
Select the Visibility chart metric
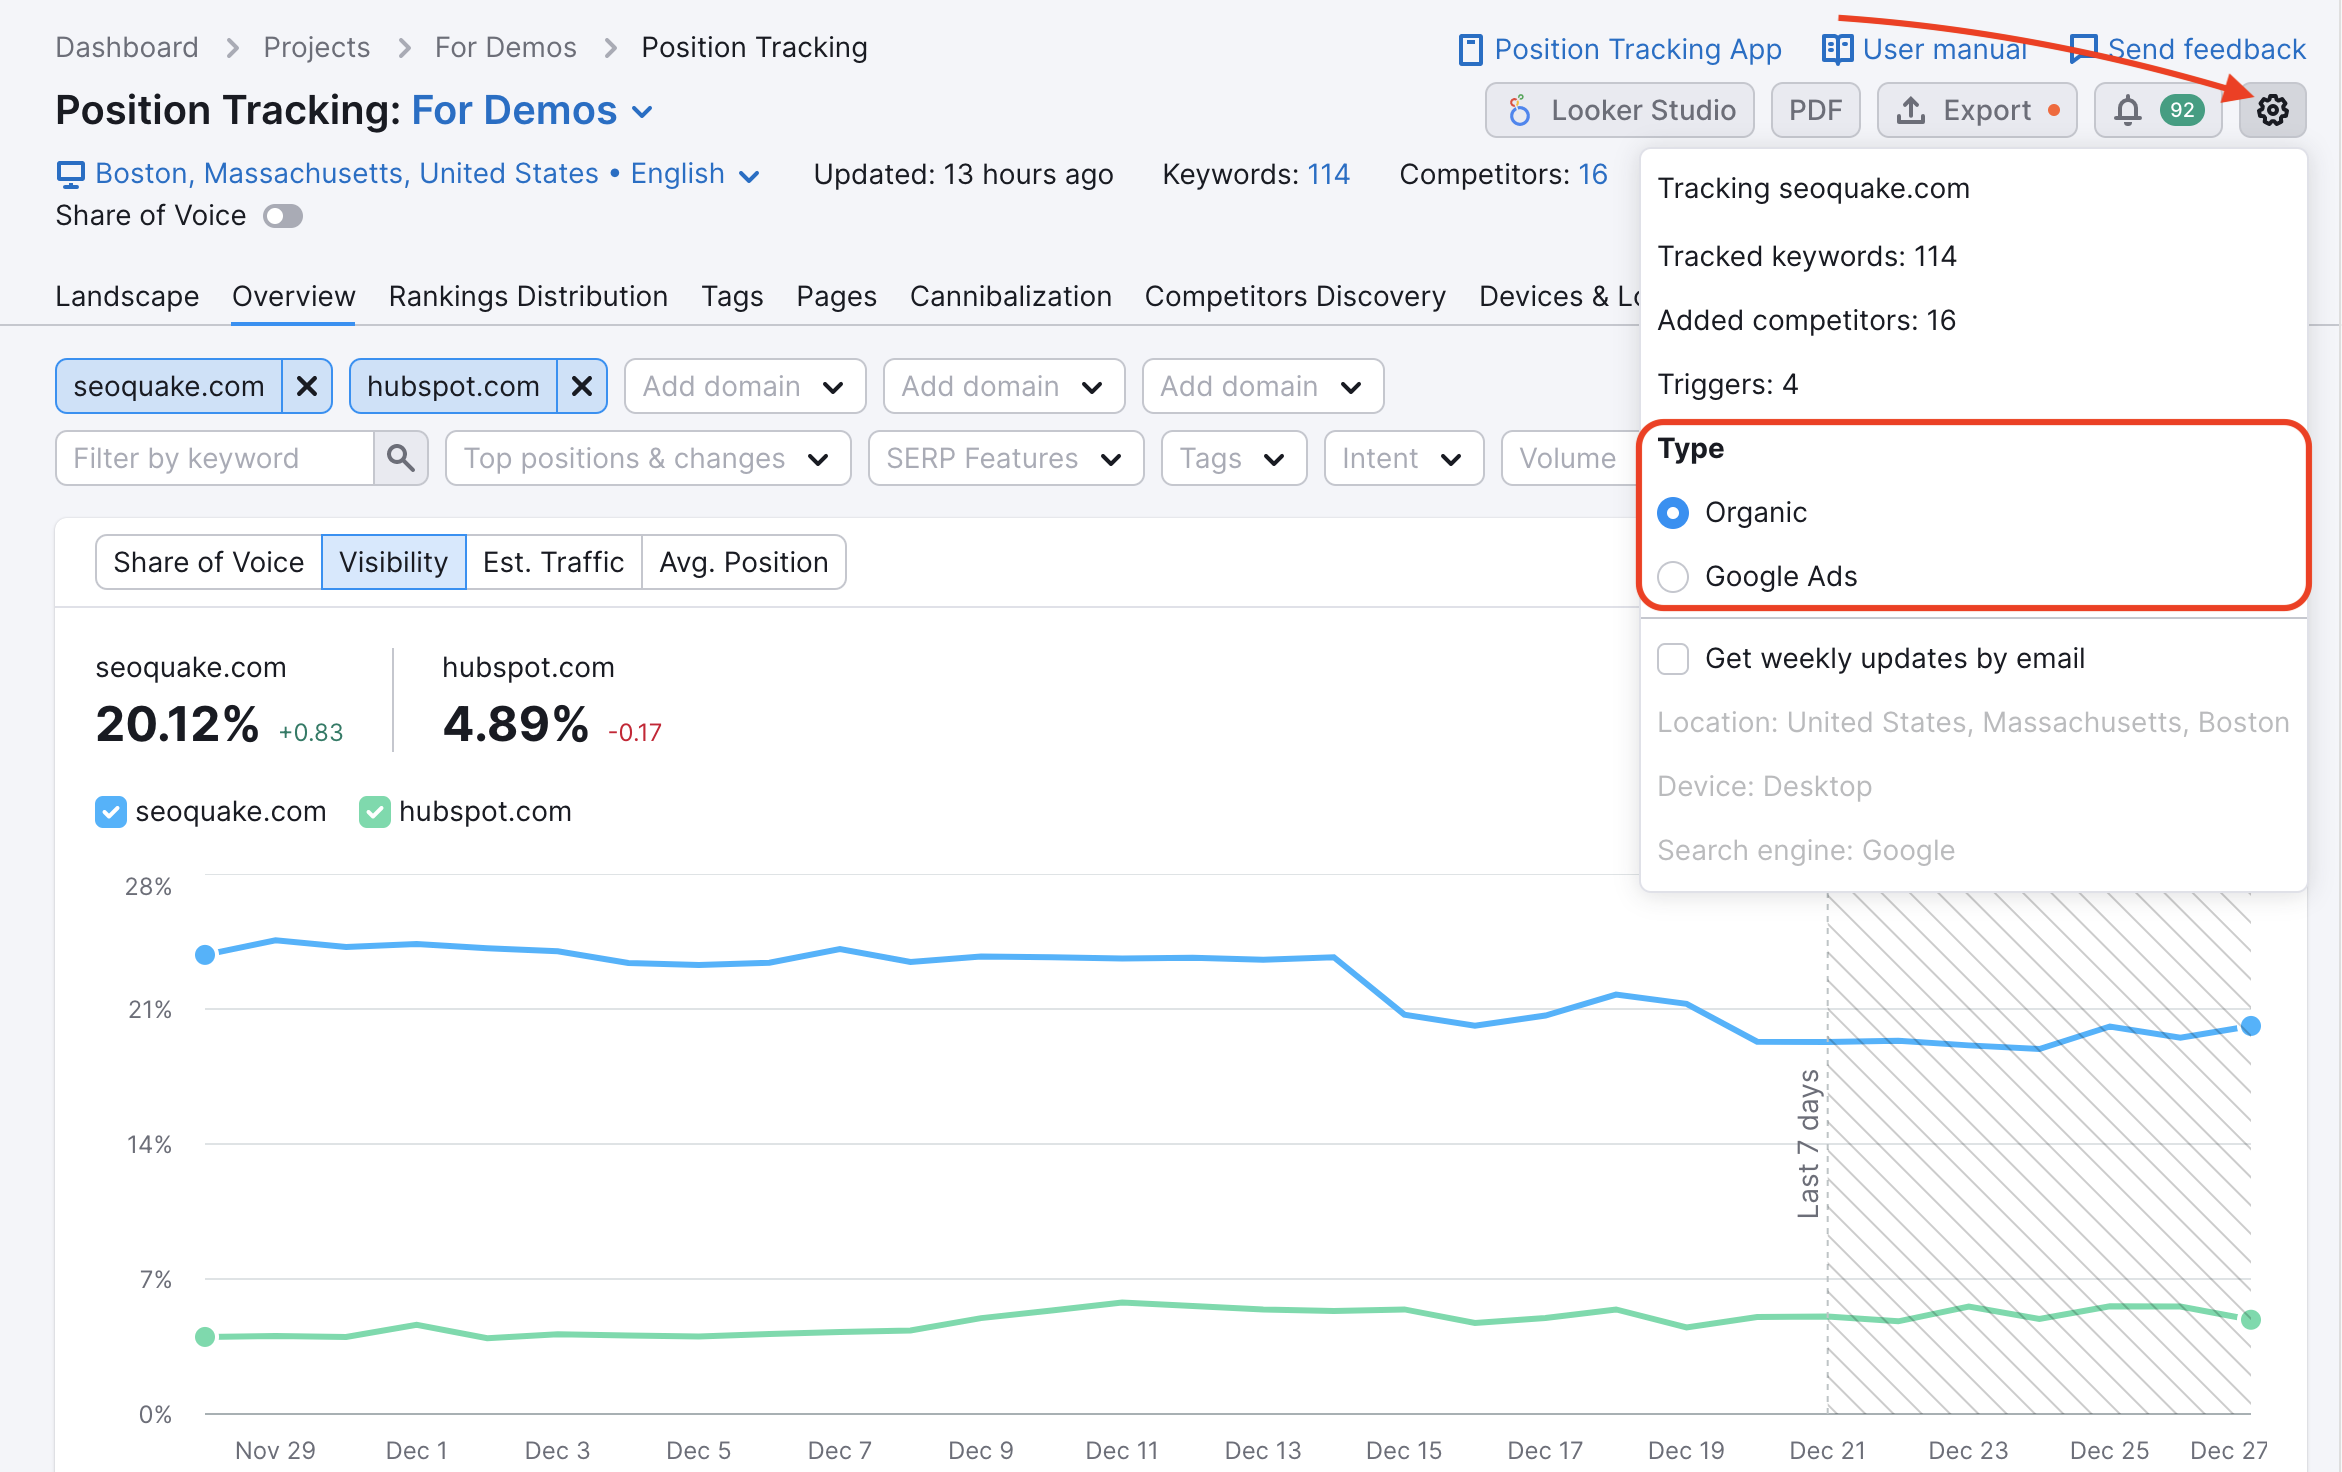point(393,562)
